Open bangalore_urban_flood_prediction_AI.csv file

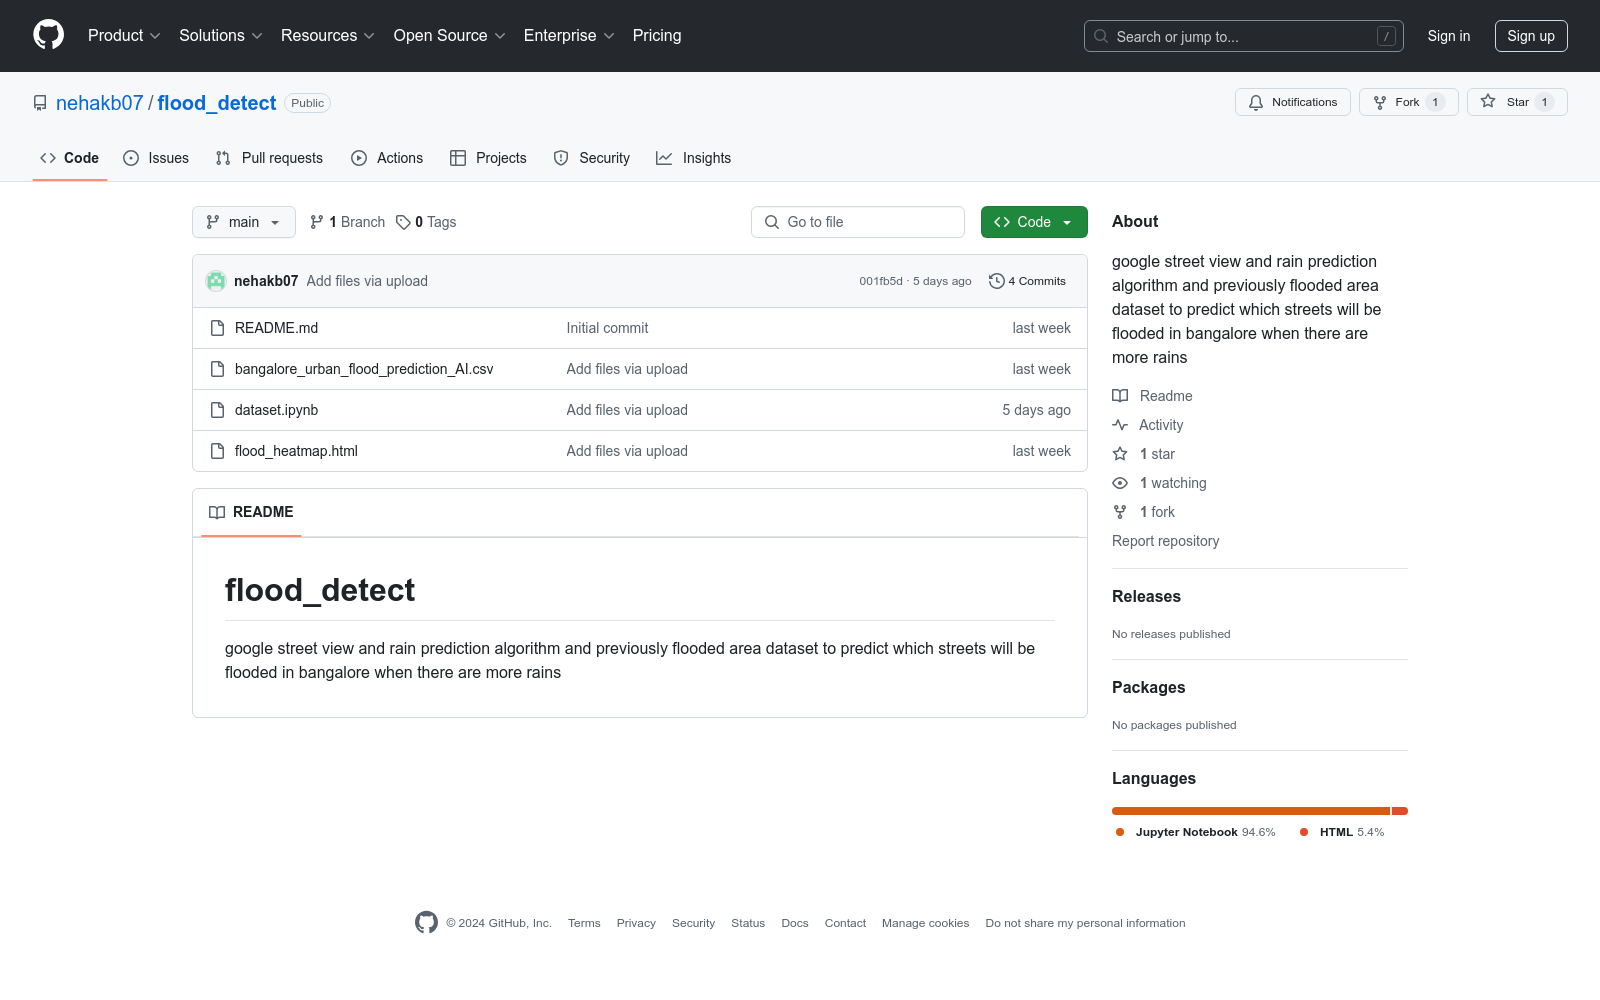(x=364, y=369)
